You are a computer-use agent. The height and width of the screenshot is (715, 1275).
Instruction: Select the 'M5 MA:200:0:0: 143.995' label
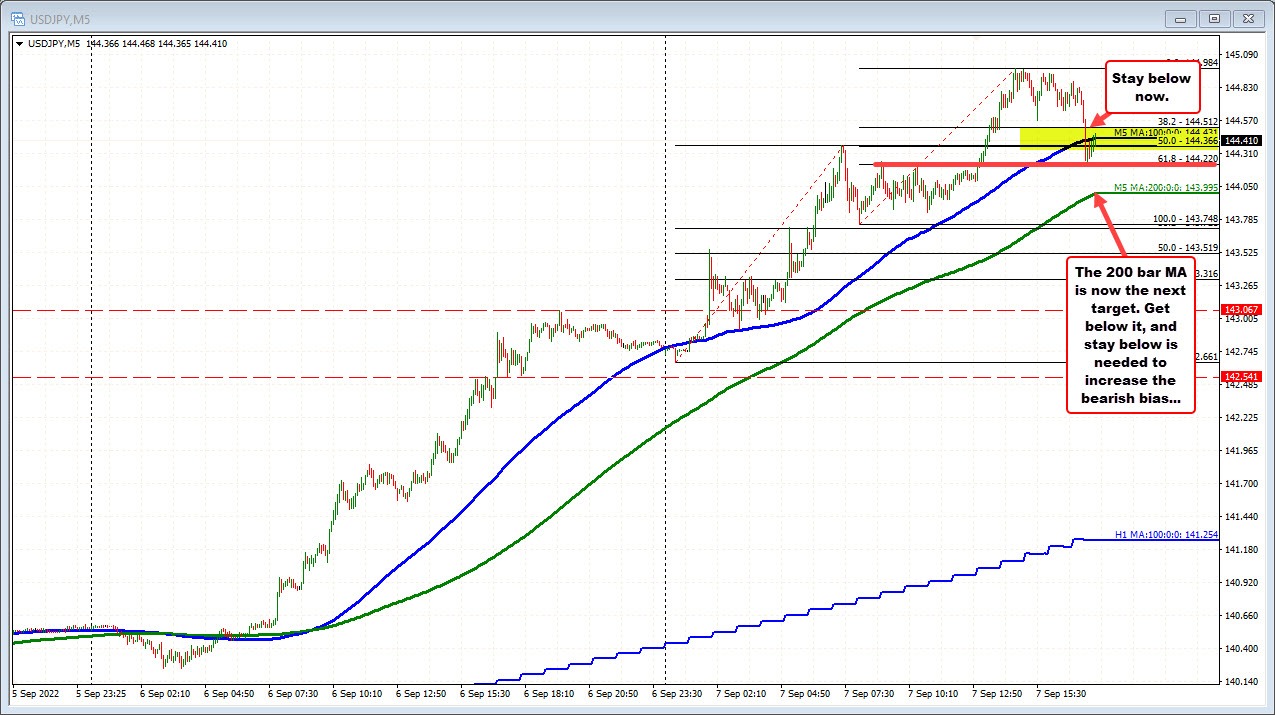tap(1164, 187)
